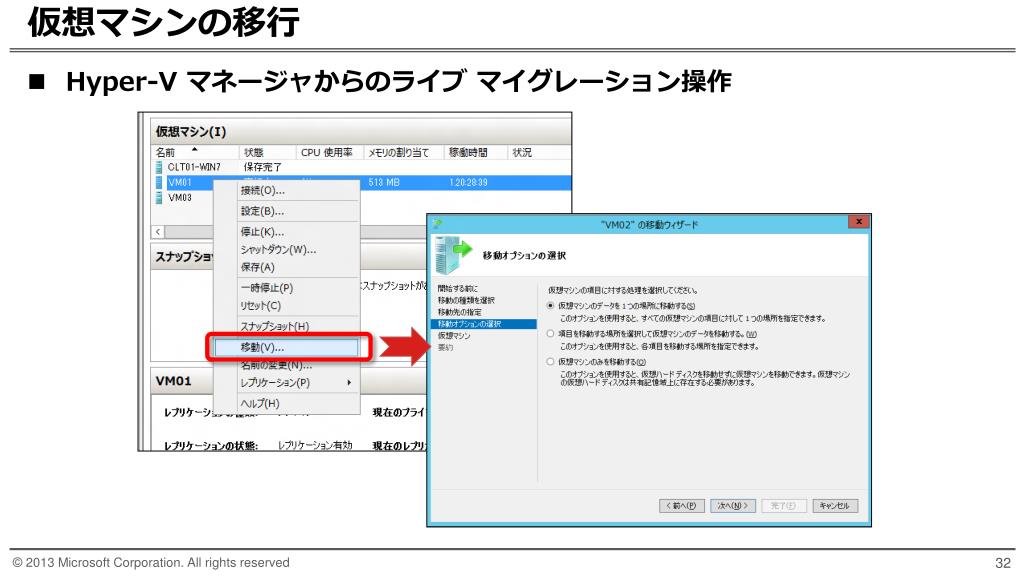Select the VM01 virtual machine row

tap(361, 182)
